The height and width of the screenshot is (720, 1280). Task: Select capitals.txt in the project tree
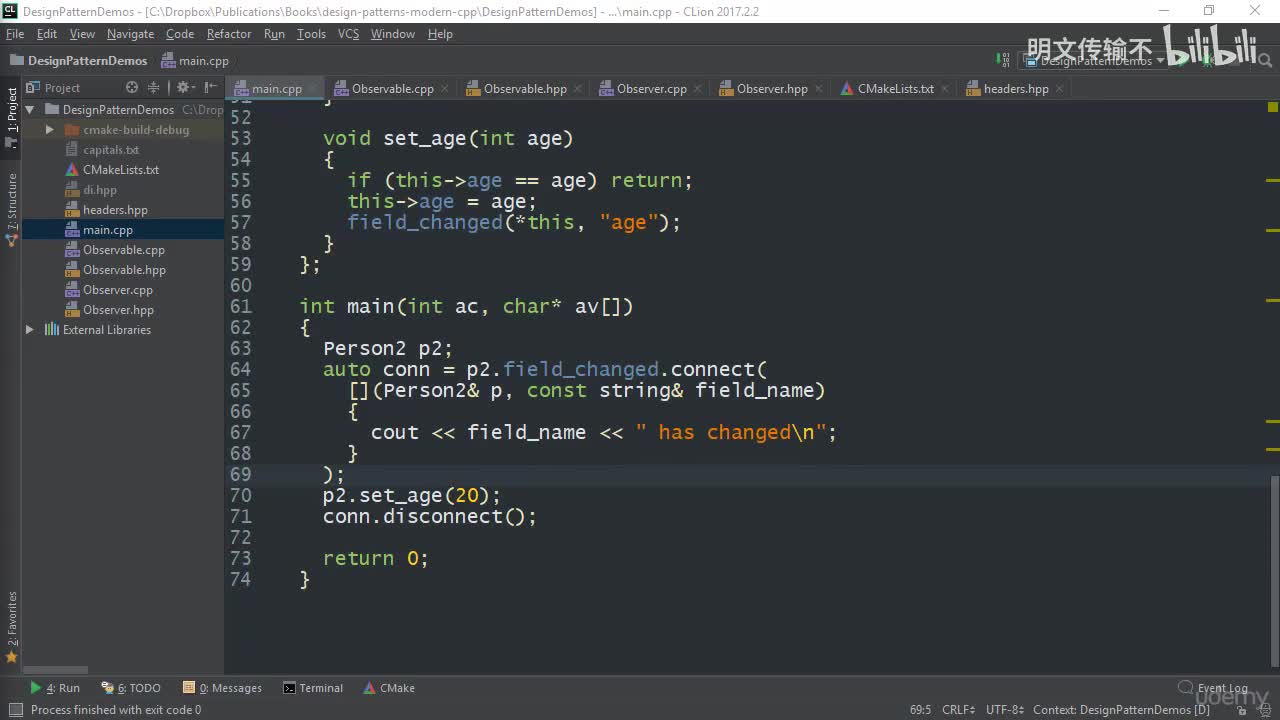tap(111, 150)
